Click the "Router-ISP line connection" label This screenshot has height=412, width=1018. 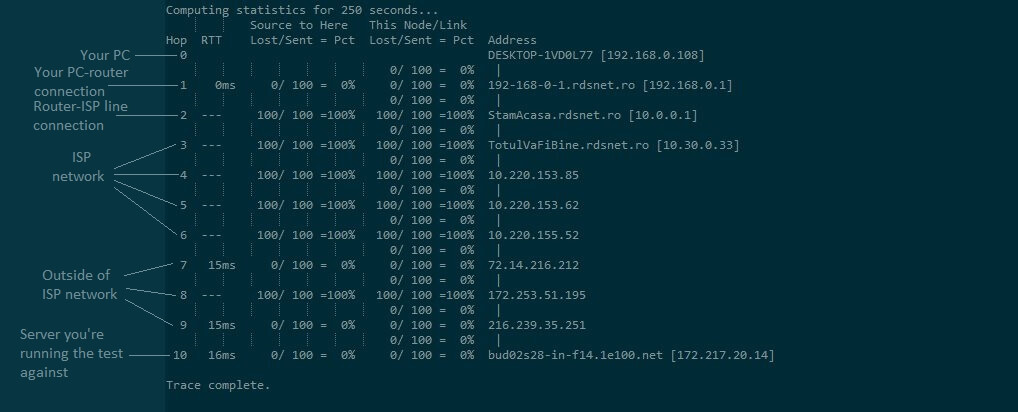click(80, 115)
